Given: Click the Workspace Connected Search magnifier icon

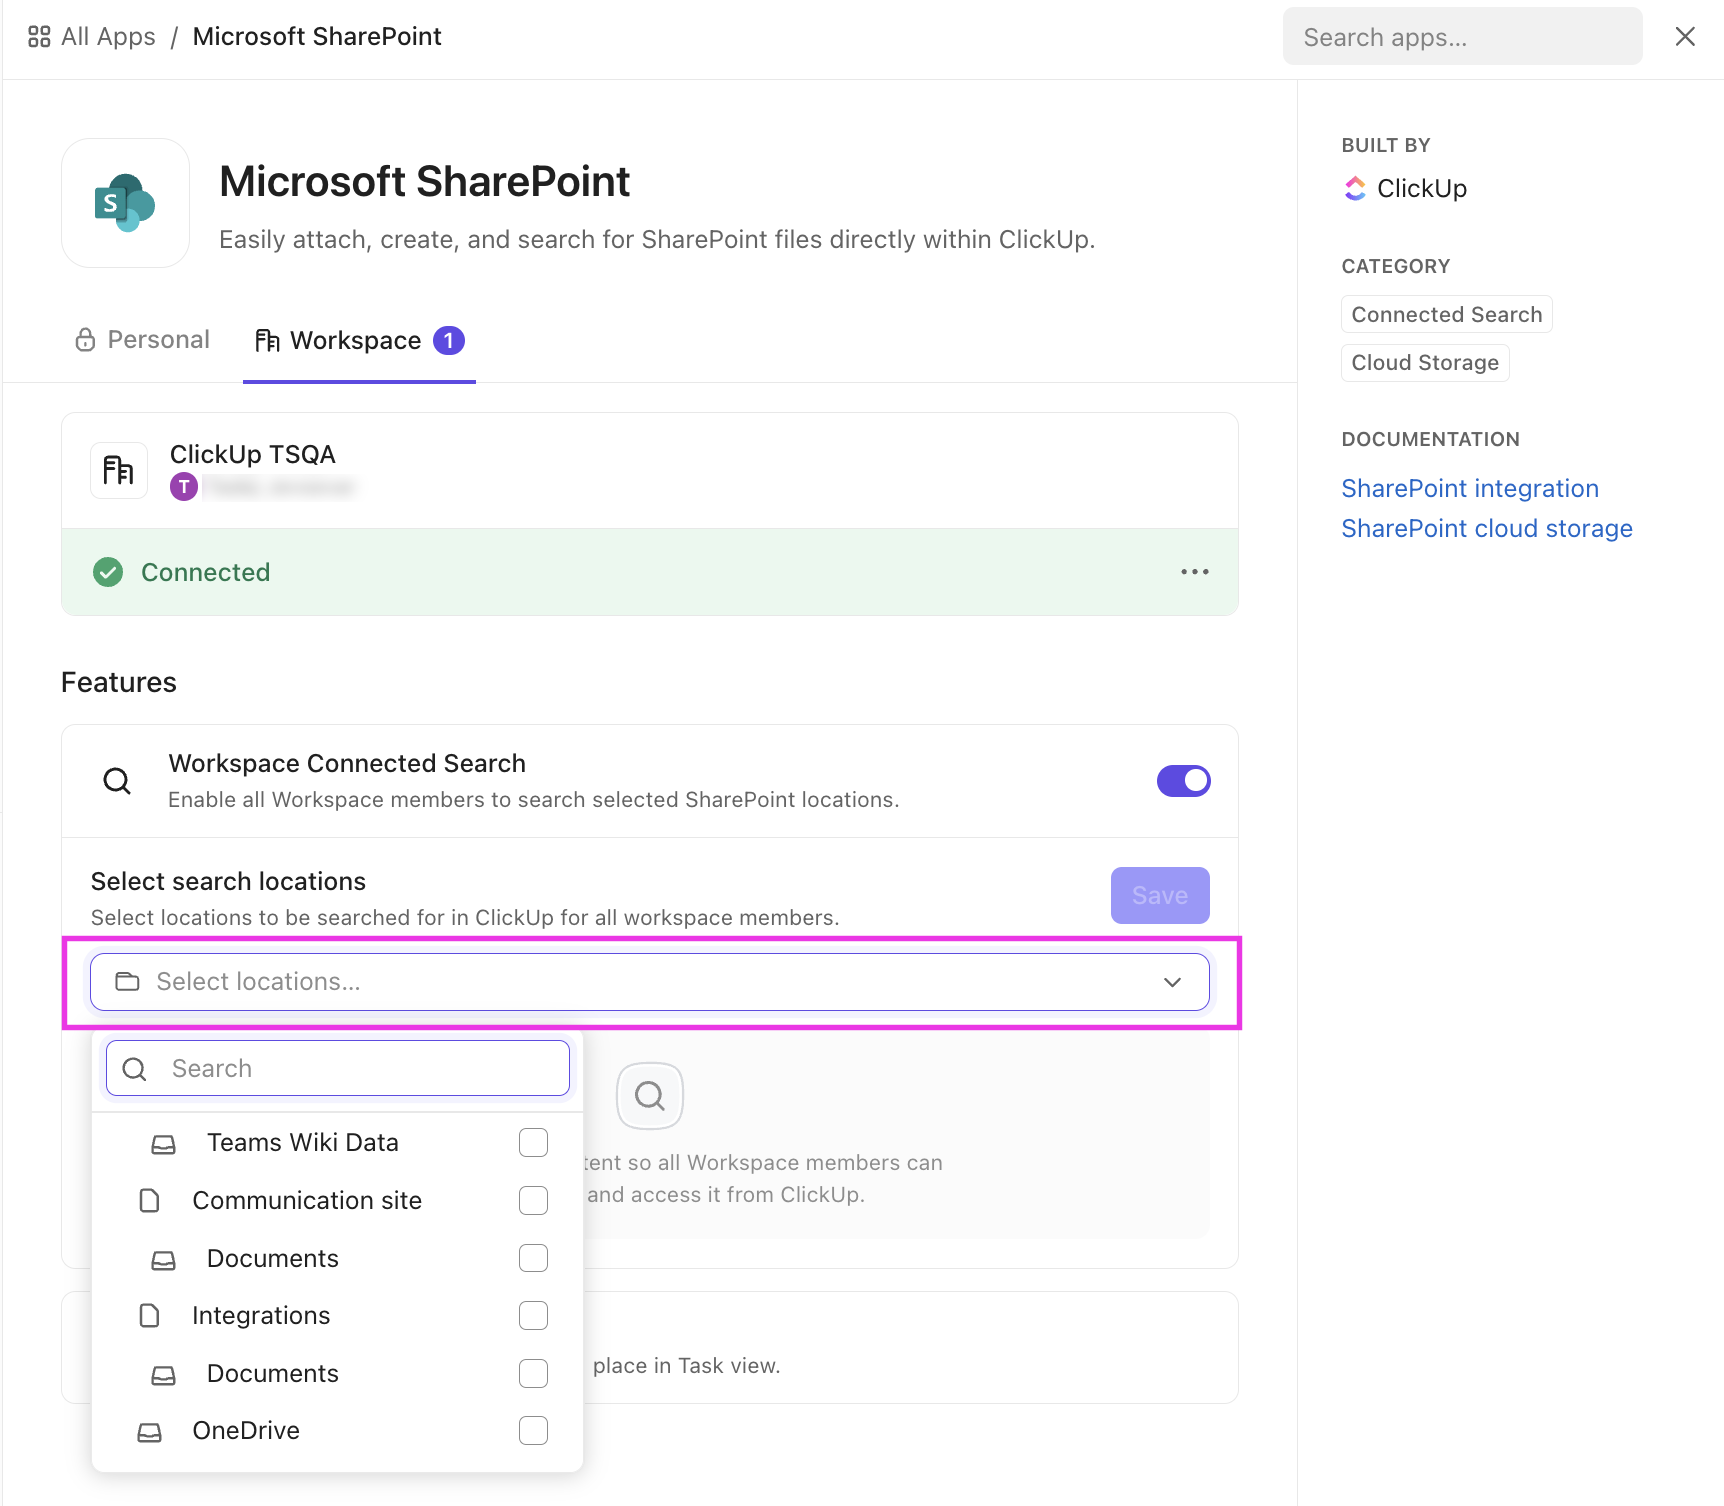Looking at the screenshot, I should pos(117,781).
